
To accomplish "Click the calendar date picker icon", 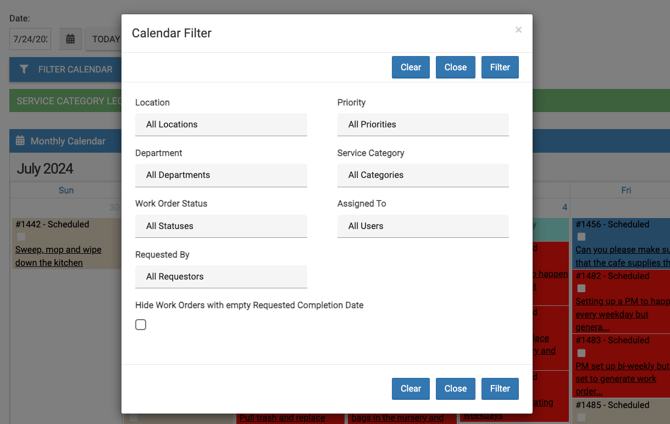I will coord(70,39).
